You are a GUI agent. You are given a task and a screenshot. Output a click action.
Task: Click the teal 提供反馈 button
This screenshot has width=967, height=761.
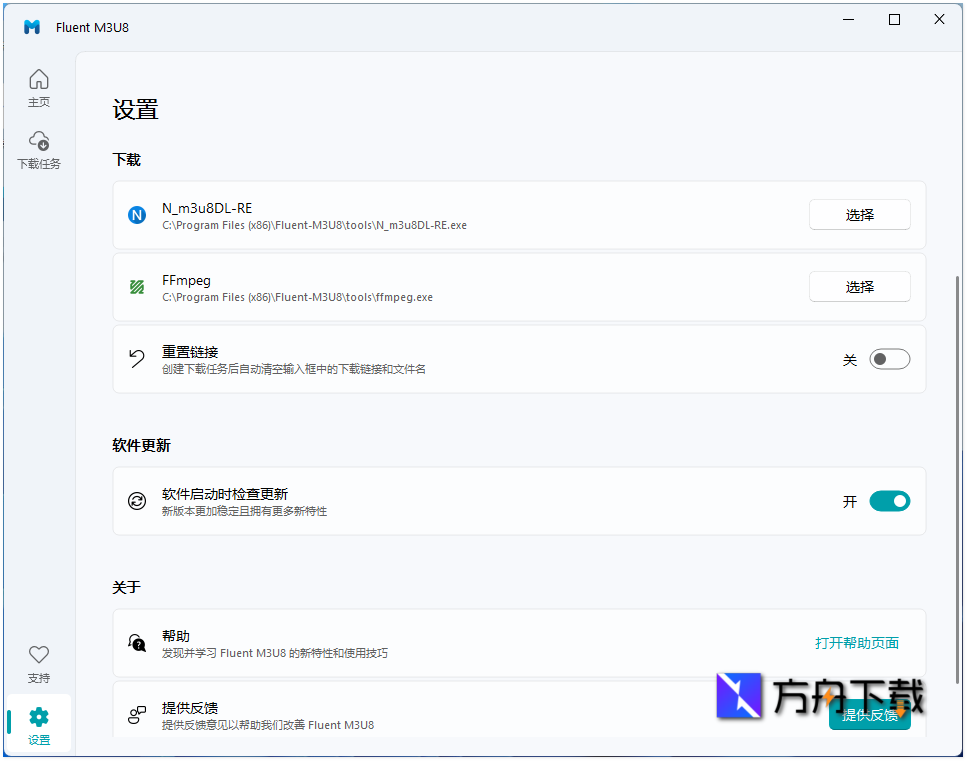point(870,715)
